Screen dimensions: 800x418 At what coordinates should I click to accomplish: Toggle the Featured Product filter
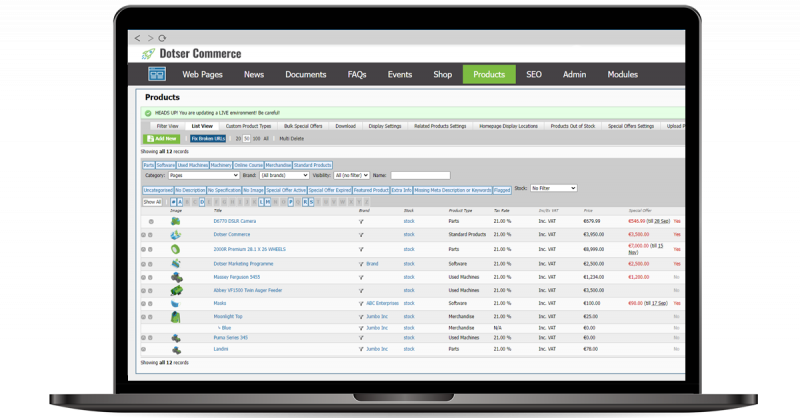click(371, 190)
